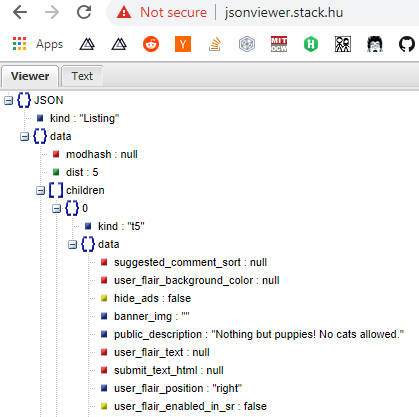Open the second triangle logo bookmark
This screenshot has height=417, width=419.
(x=119, y=44)
